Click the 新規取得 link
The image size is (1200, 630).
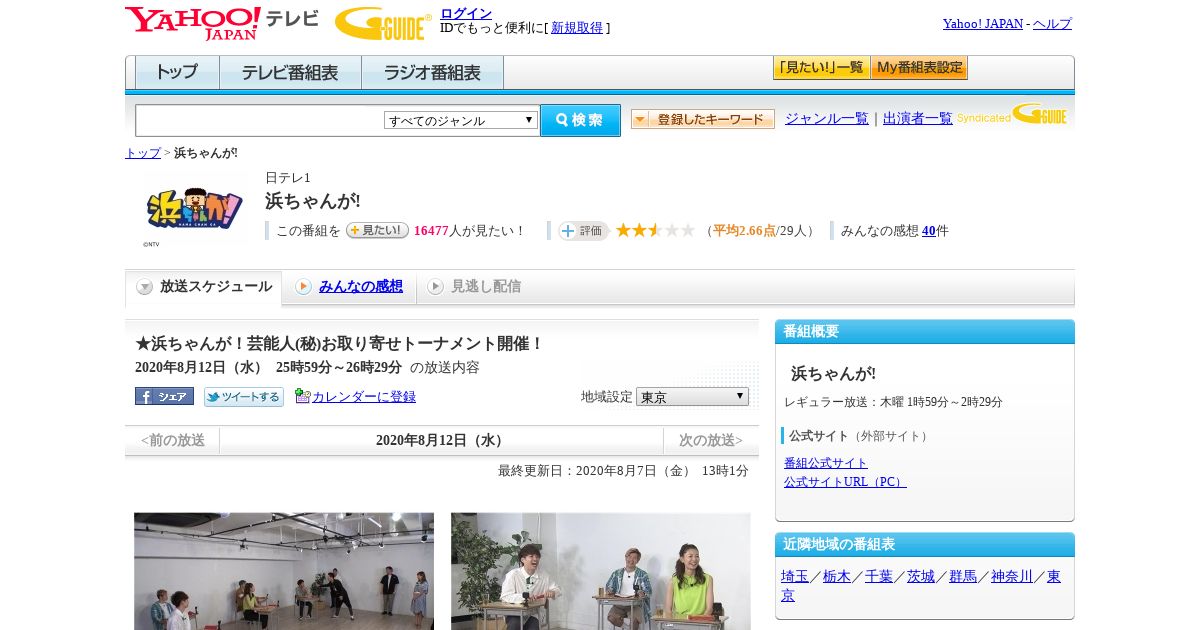point(577,28)
